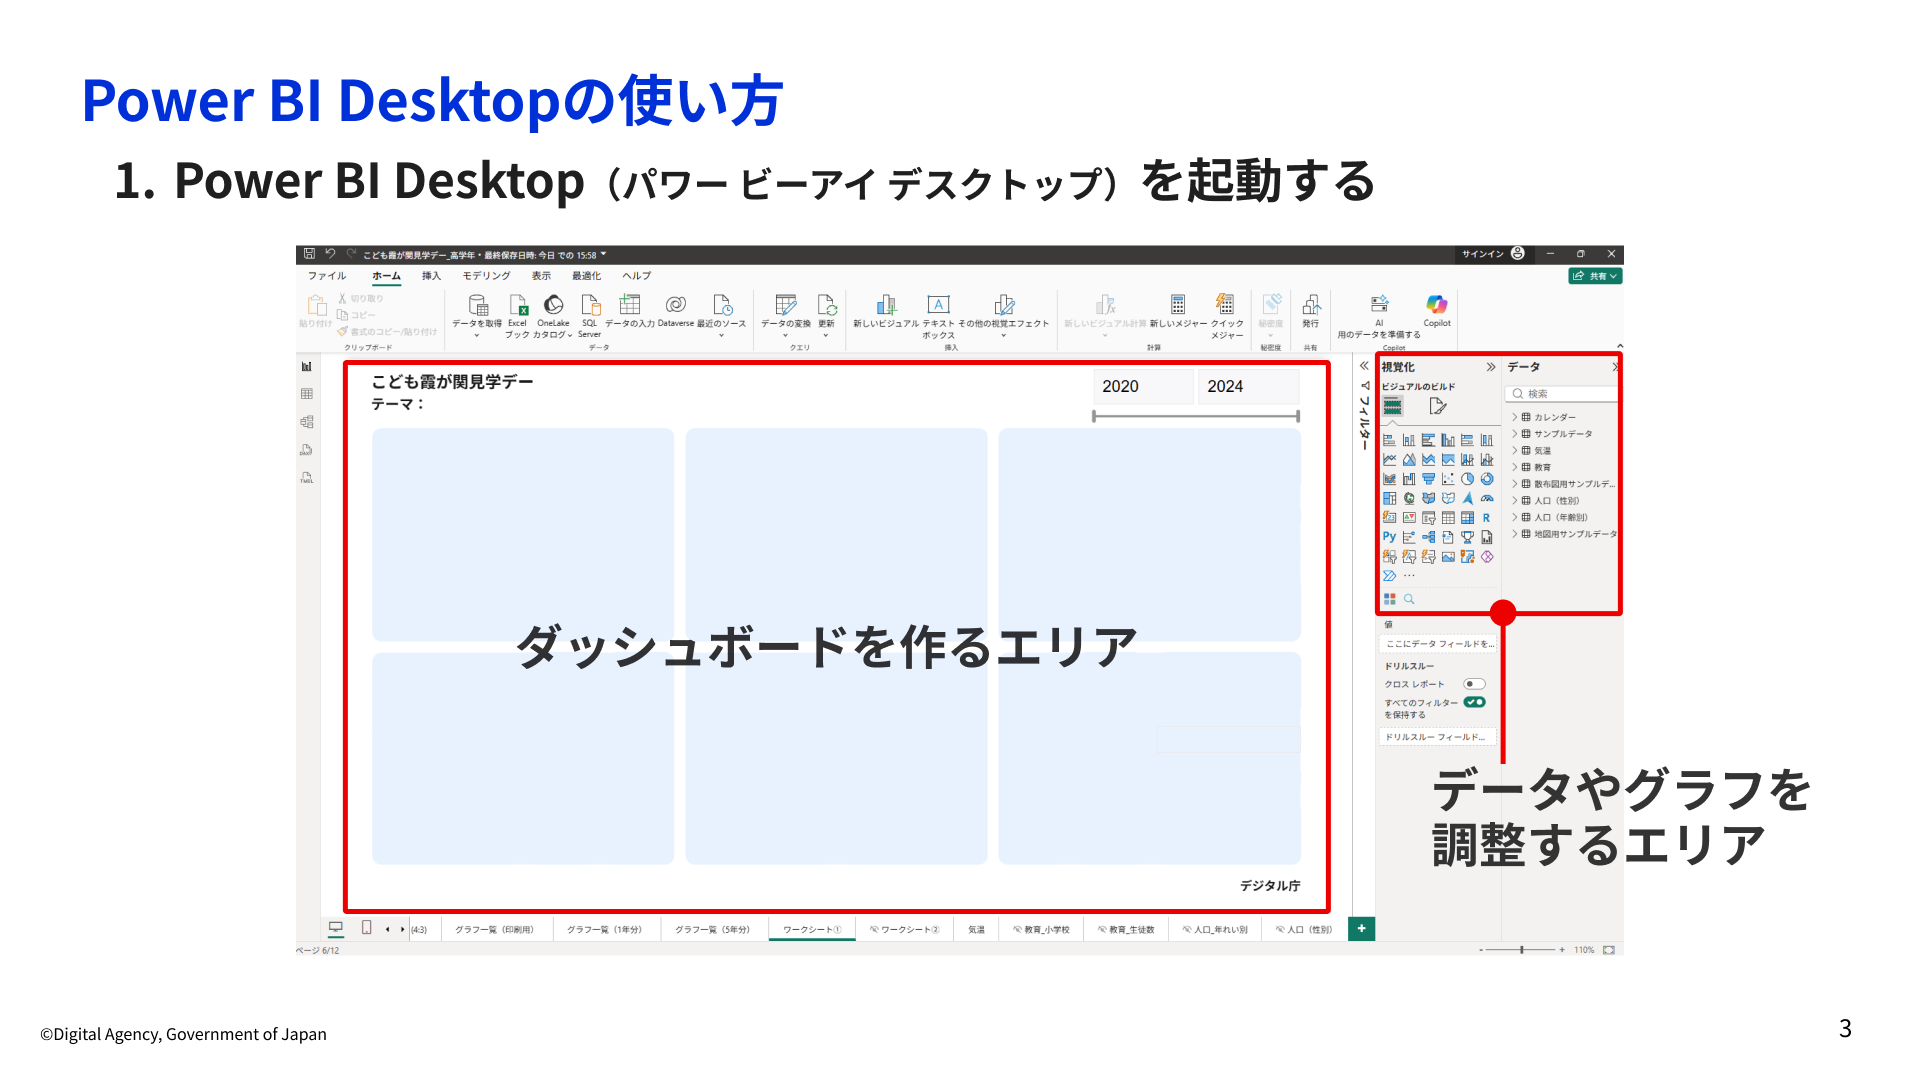Image resolution: width=1920 pixels, height=1080 pixels.
Task: Select the line chart visual icon
Action: click(1389, 460)
